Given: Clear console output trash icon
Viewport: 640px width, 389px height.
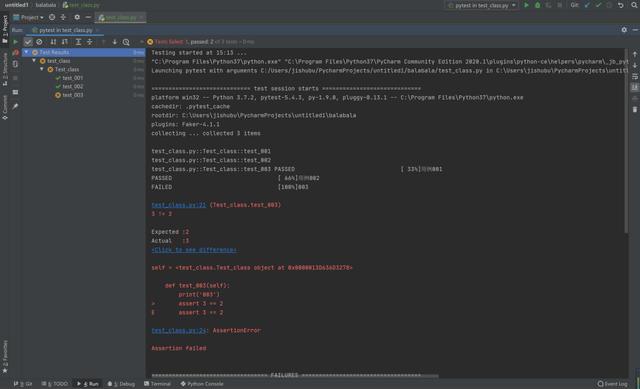Looking at the screenshot, I should point(635,109).
